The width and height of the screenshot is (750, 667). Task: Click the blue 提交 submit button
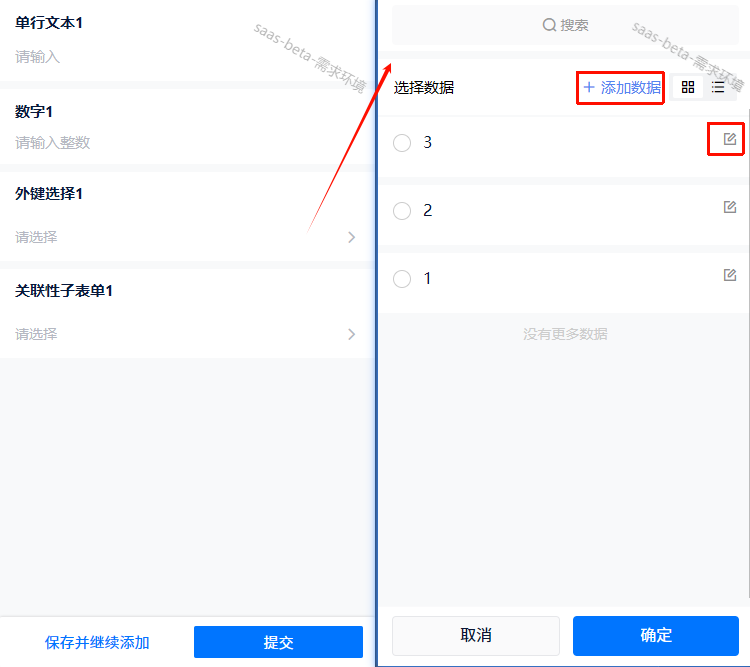click(x=278, y=642)
